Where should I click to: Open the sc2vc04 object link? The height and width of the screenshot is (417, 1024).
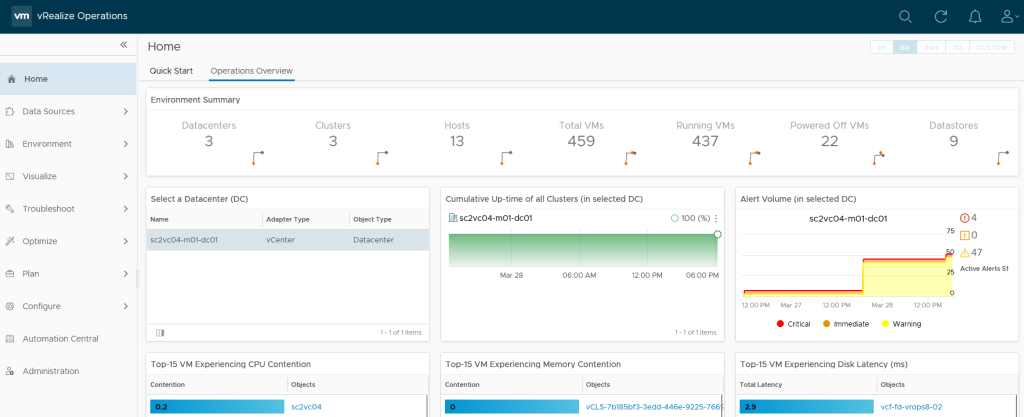306,407
